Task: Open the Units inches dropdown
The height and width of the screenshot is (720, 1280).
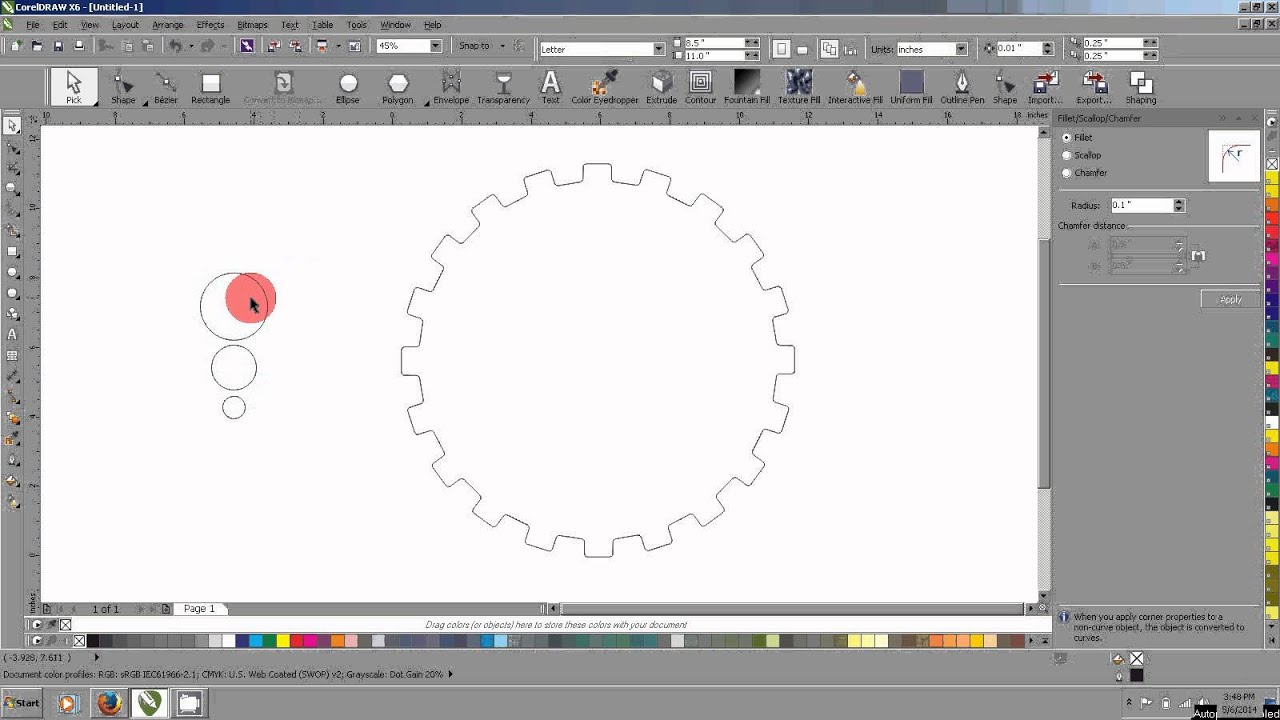Action: click(x=960, y=49)
